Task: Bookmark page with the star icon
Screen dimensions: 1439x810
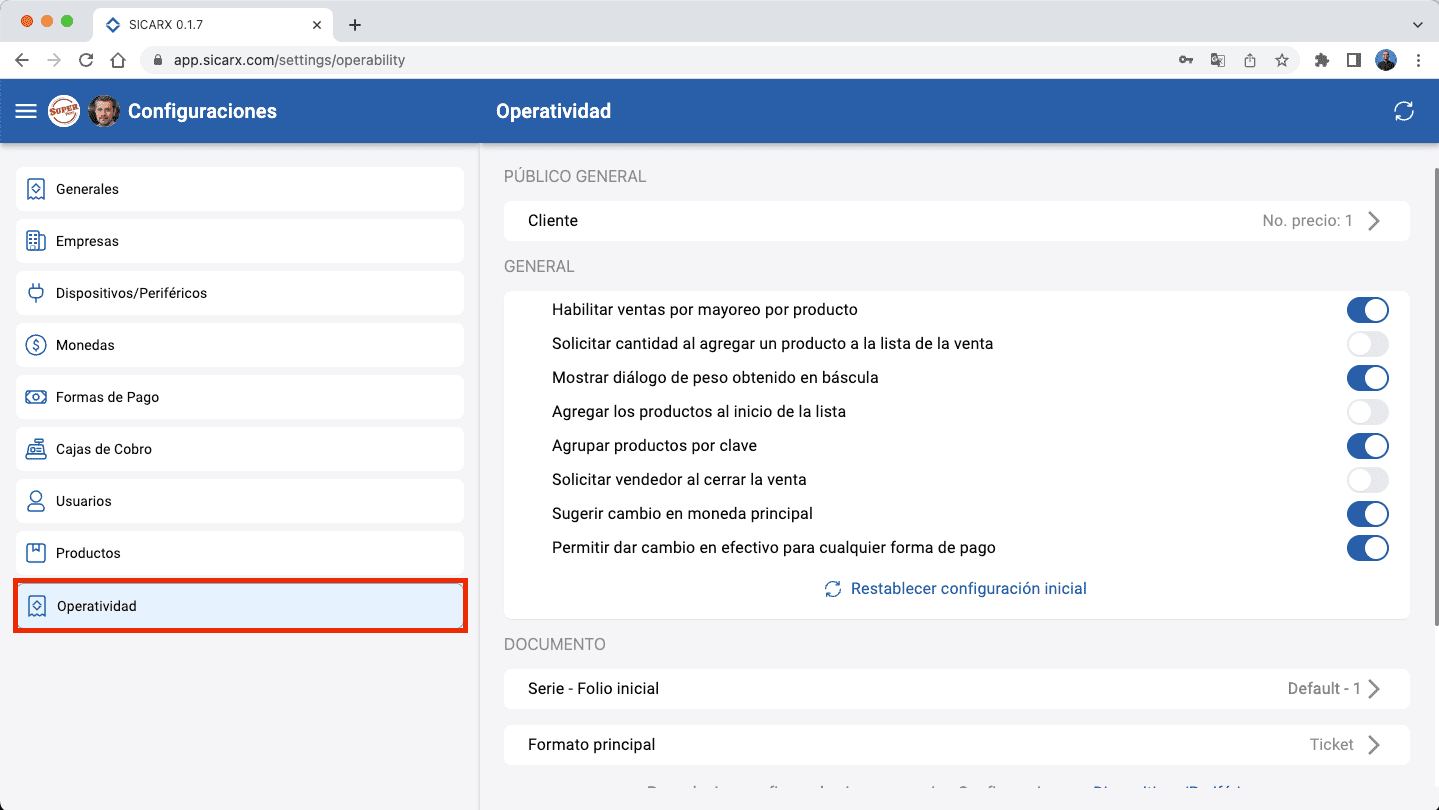Action: (x=1281, y=60)
